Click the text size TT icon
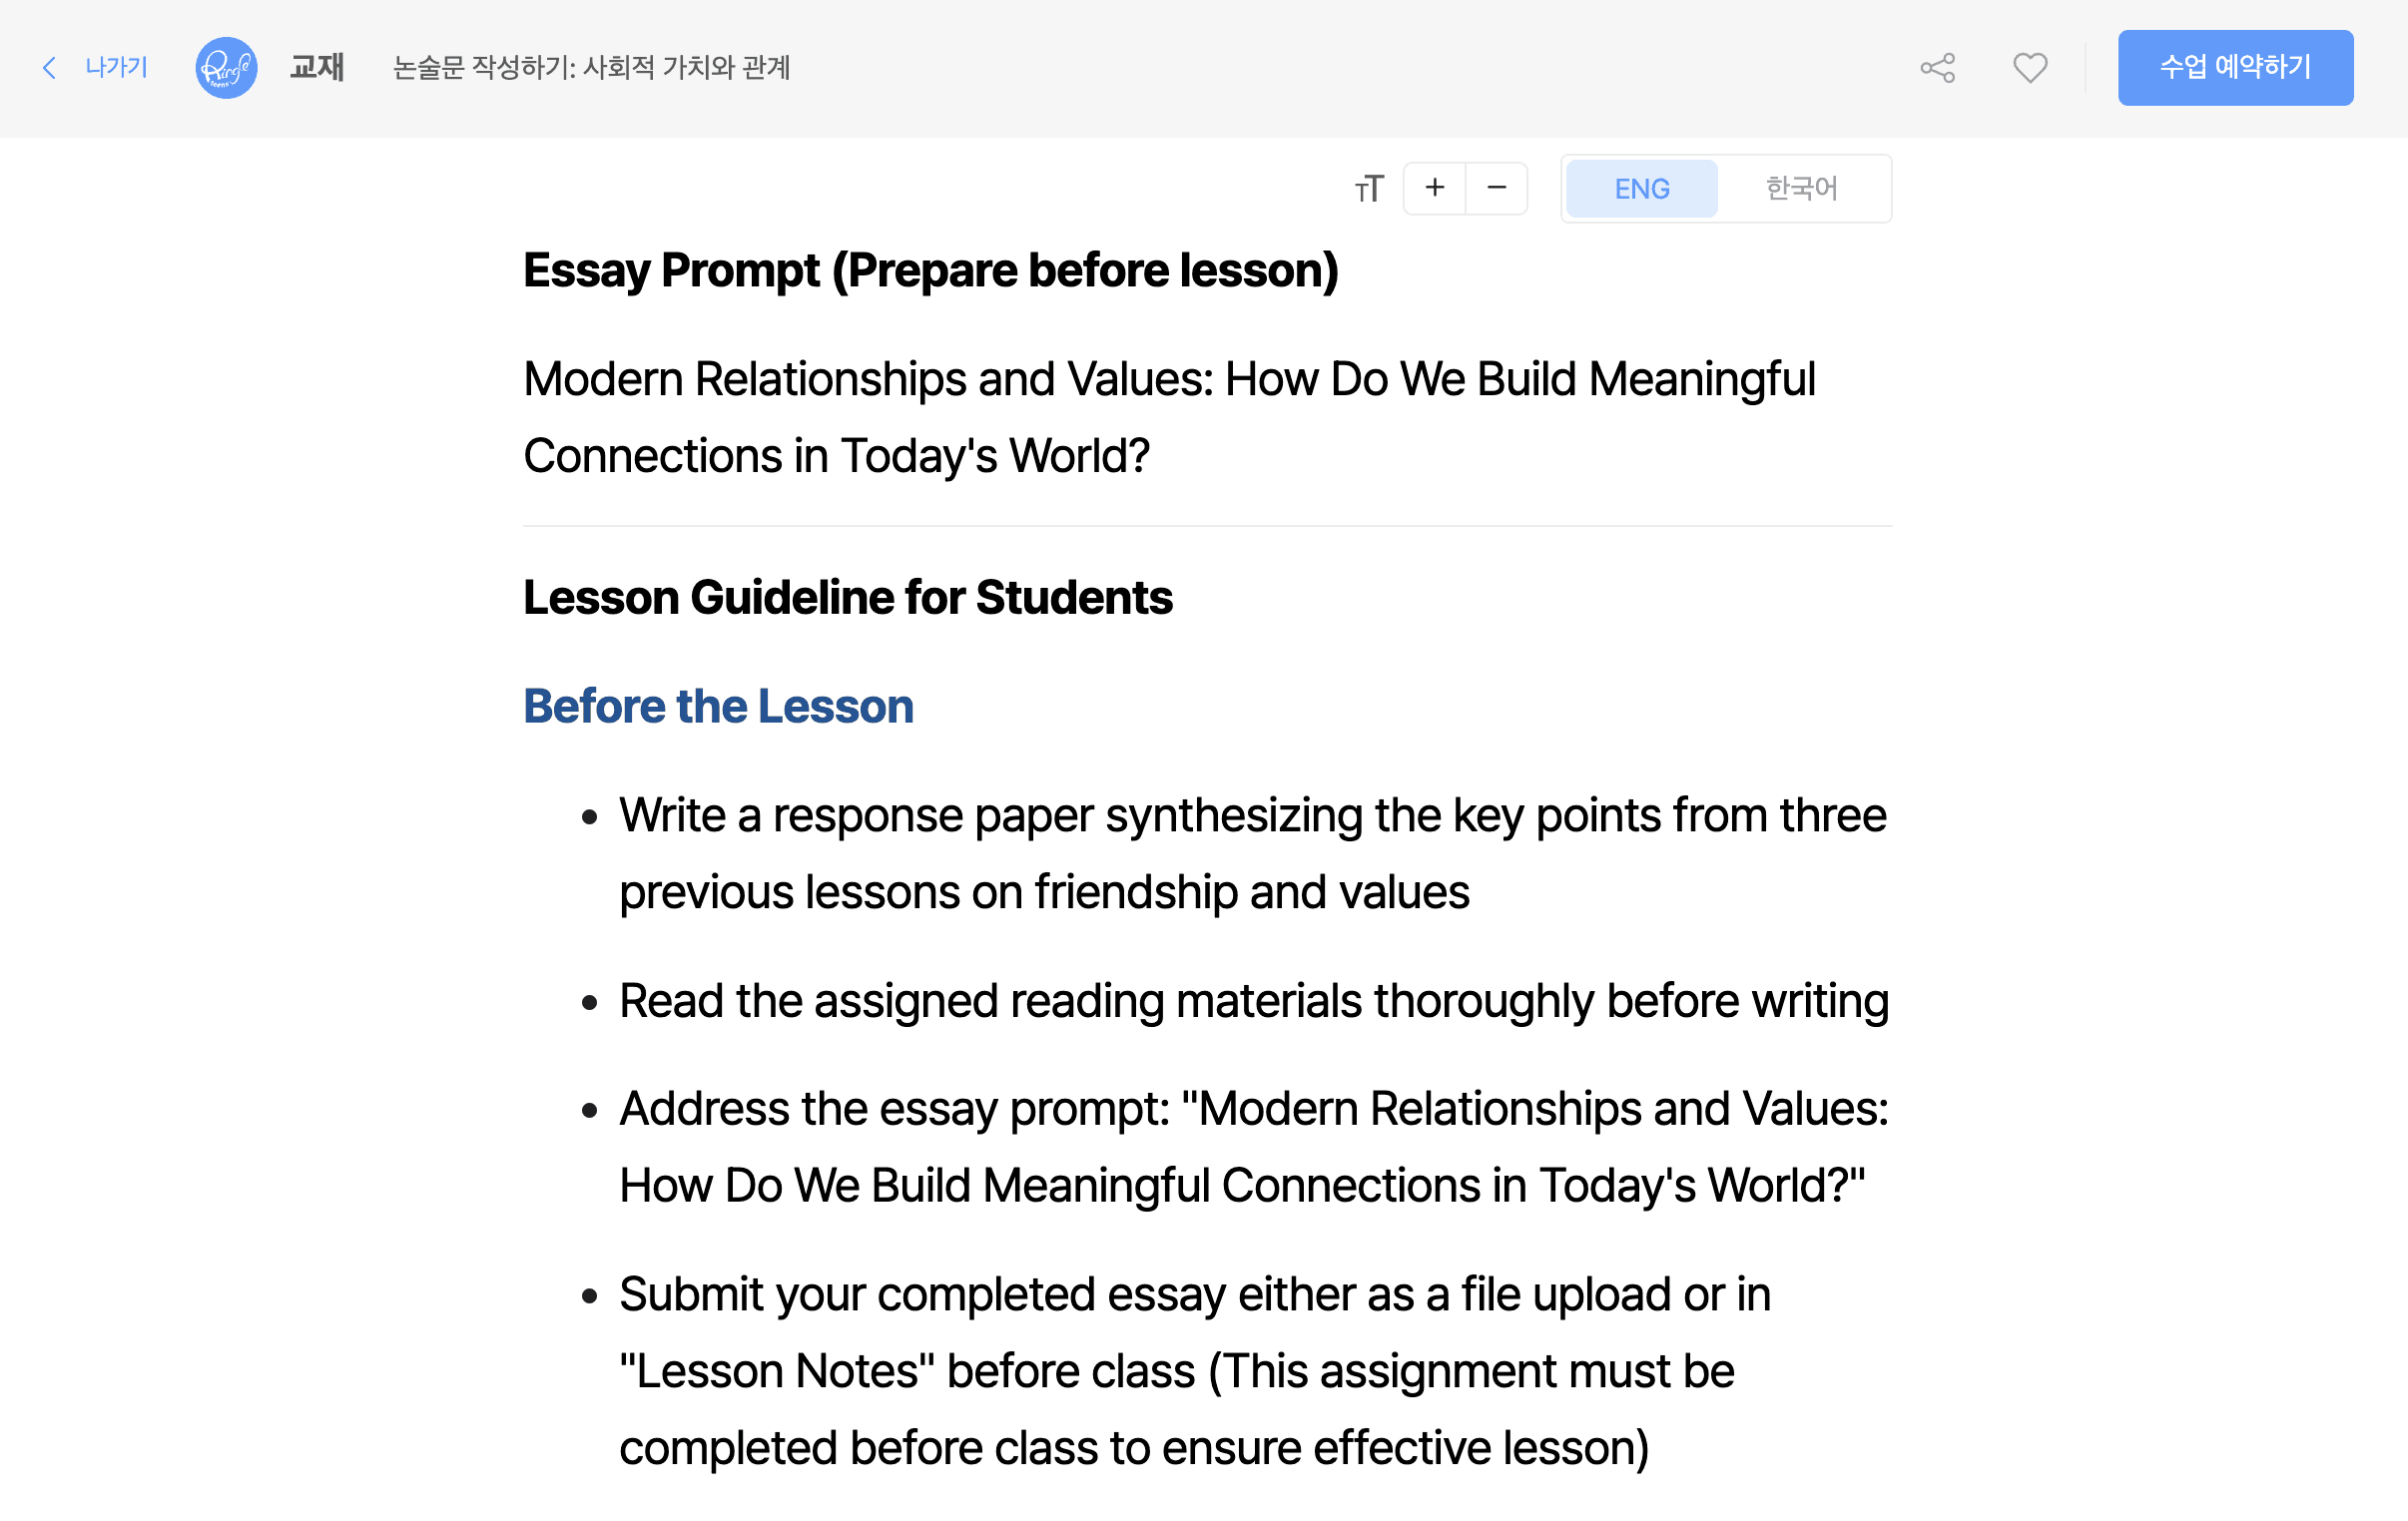Screen dimensions: 2408x1521 [x=1369, y=189]
